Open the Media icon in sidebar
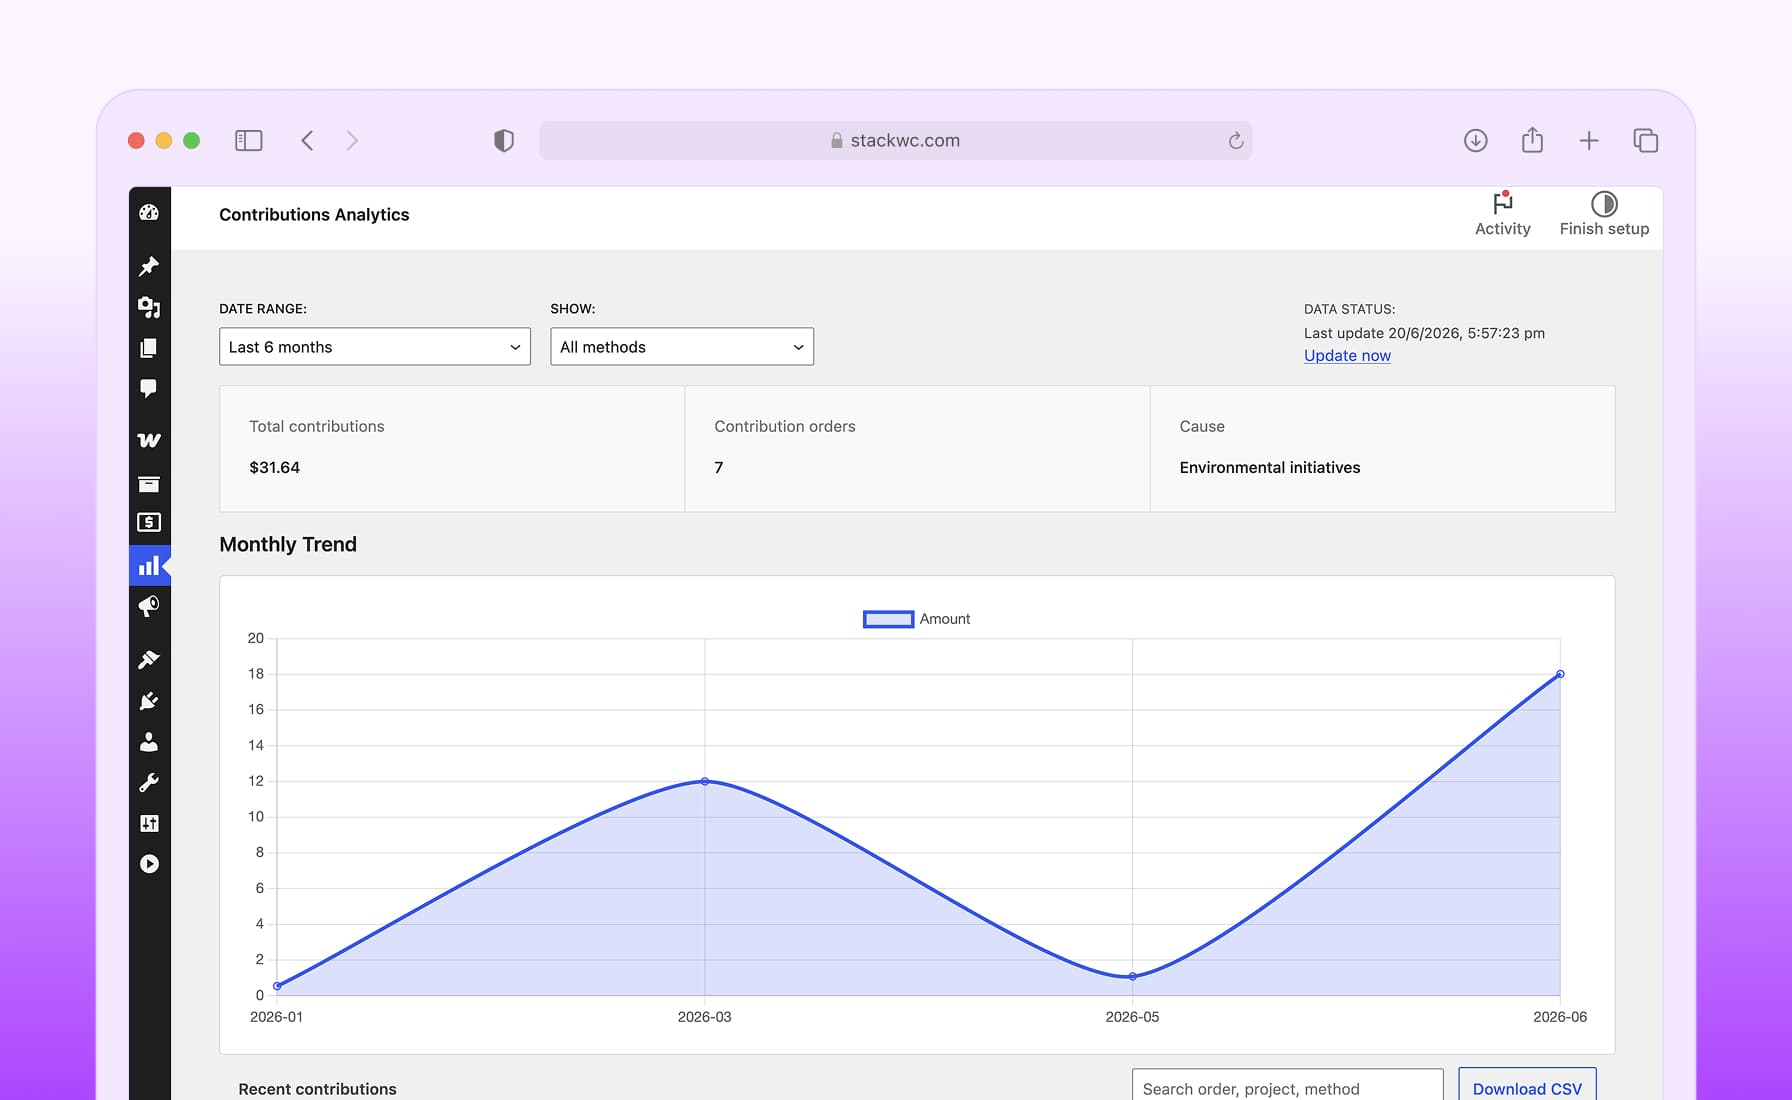1792x1100 pixels. [149, 307]
